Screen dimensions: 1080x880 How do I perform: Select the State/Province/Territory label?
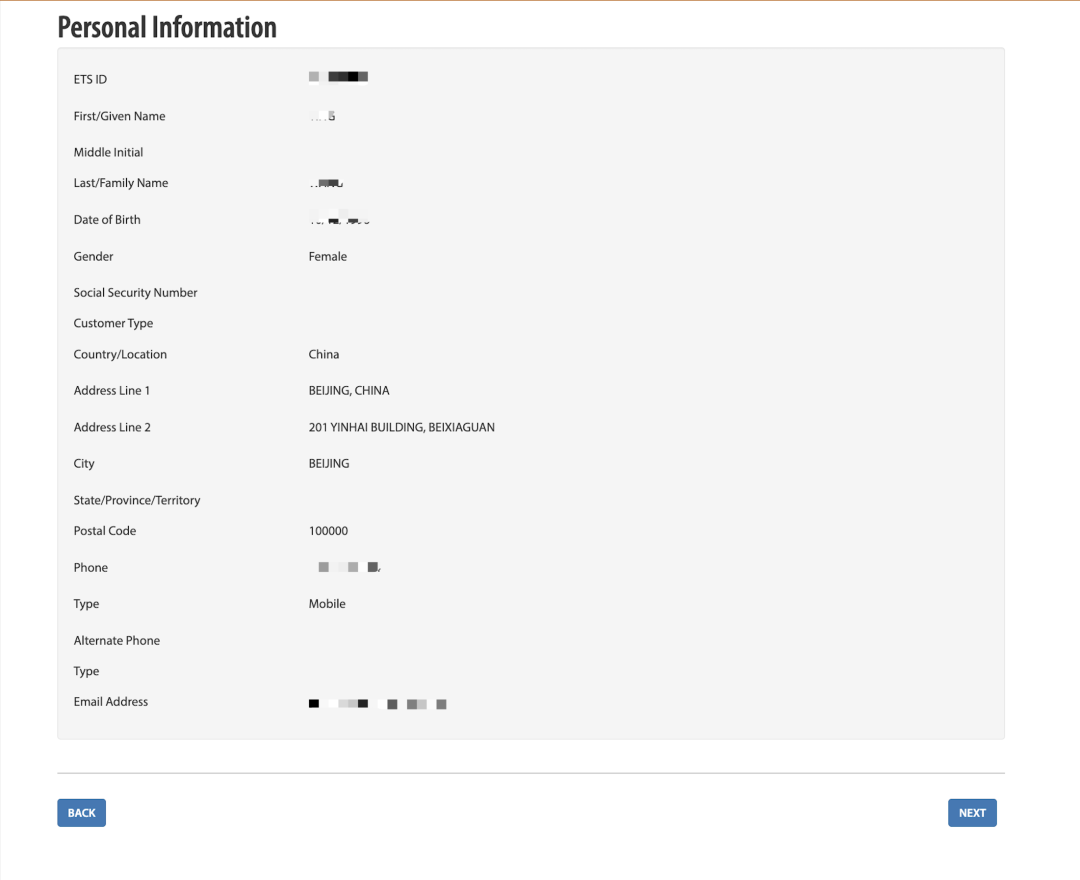(137, 501)
